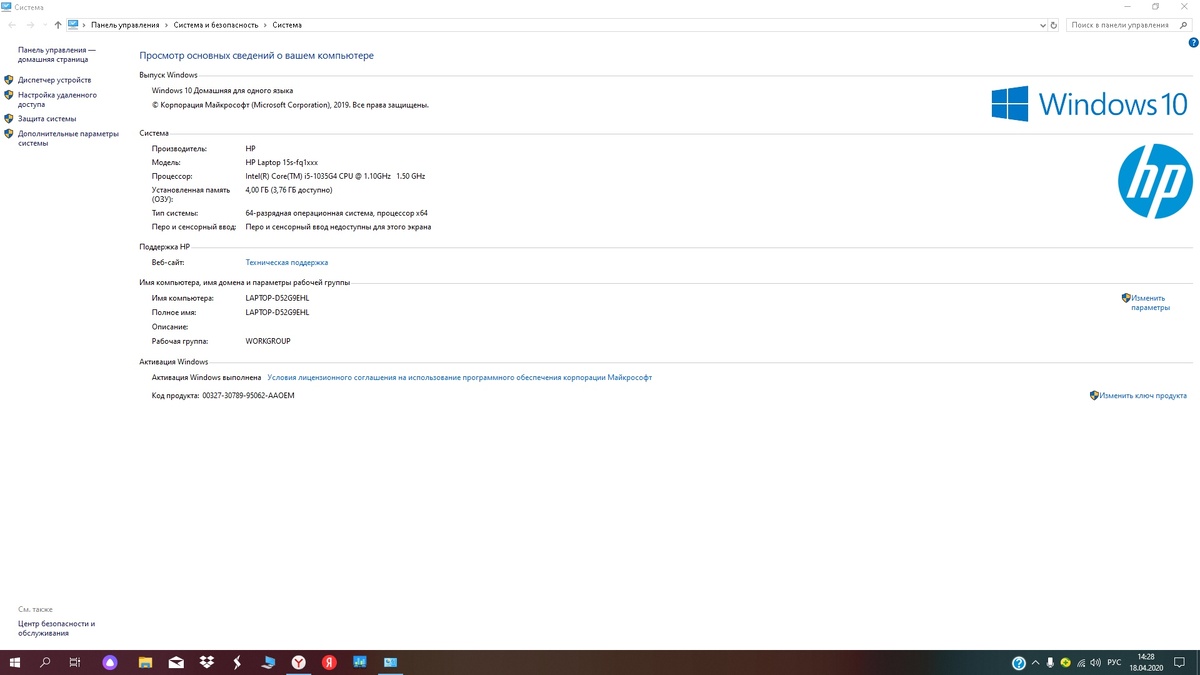Open the Wi-Fi network tray icon

[1082, 663]
